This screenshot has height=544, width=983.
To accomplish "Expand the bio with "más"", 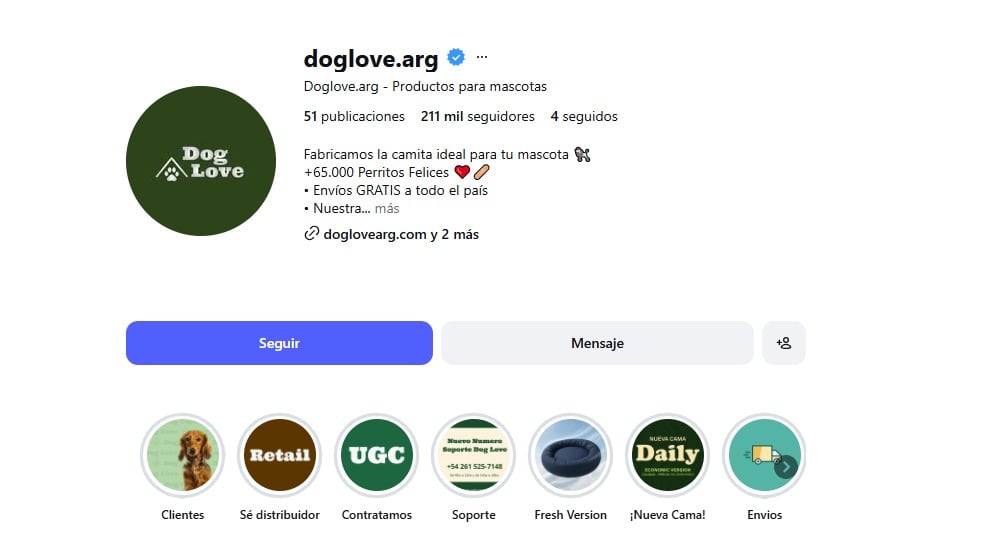I will (387, 209).
